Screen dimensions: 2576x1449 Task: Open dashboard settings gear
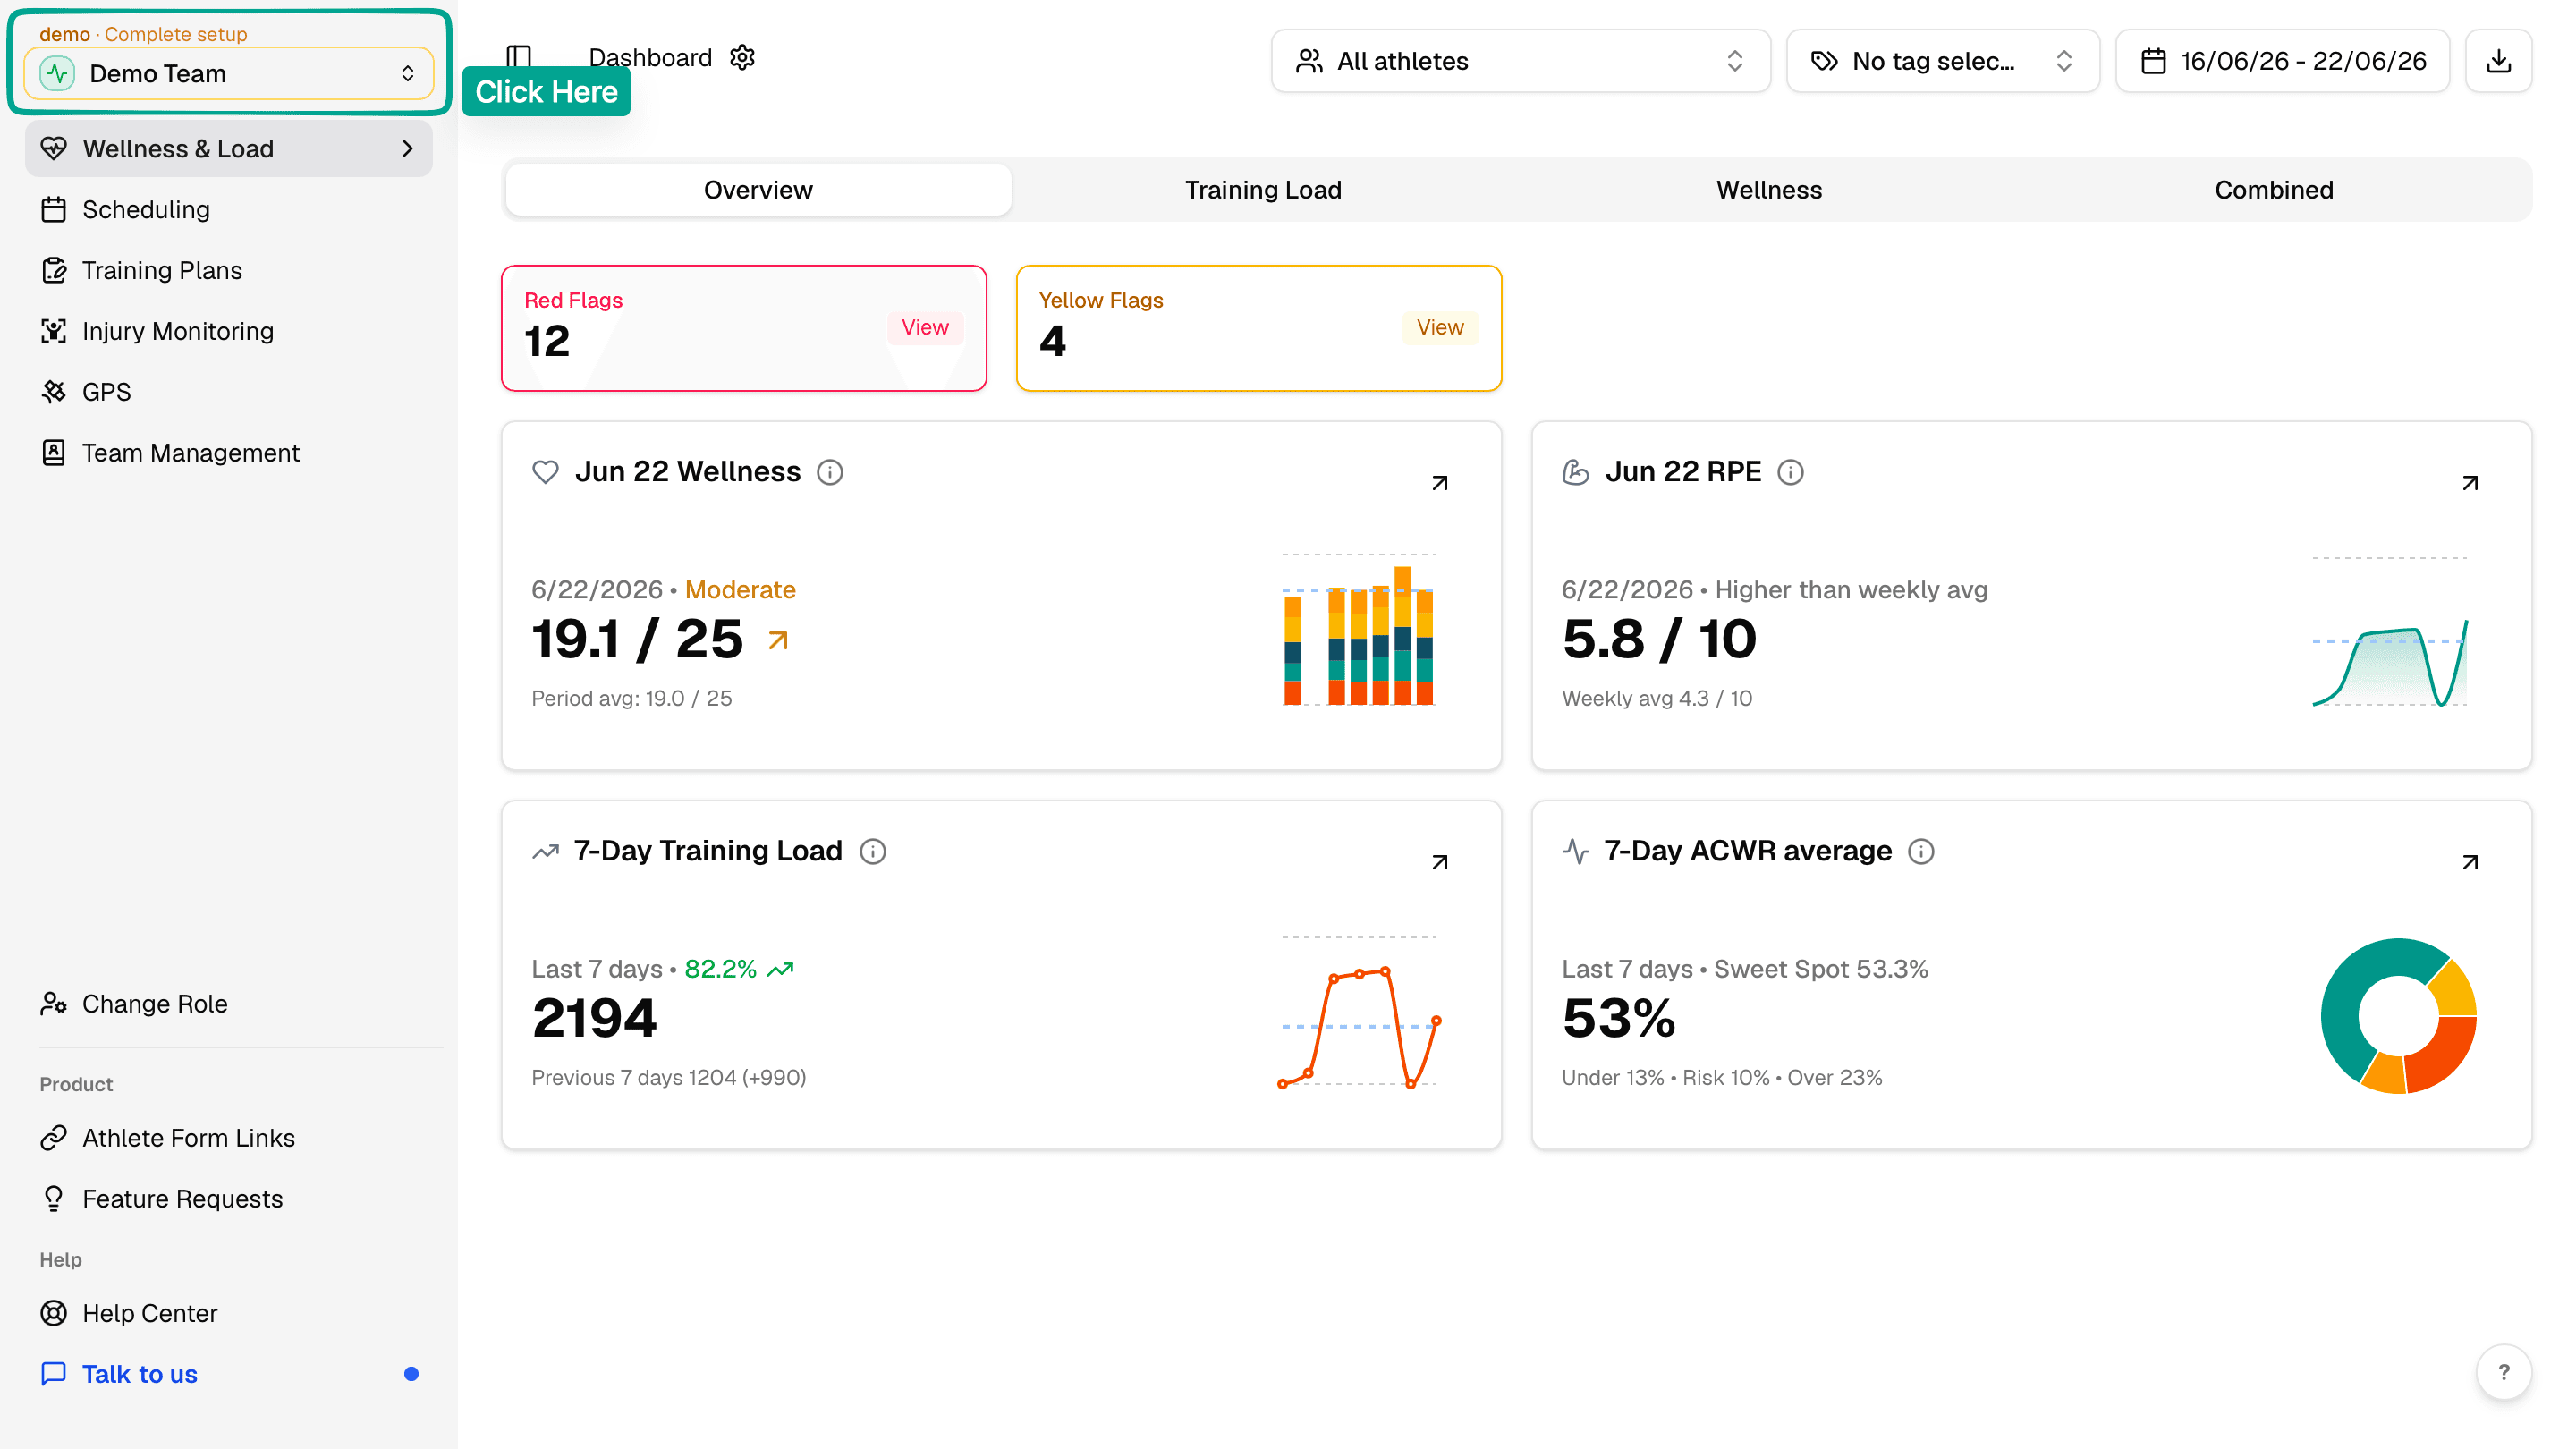coord(742,57)
